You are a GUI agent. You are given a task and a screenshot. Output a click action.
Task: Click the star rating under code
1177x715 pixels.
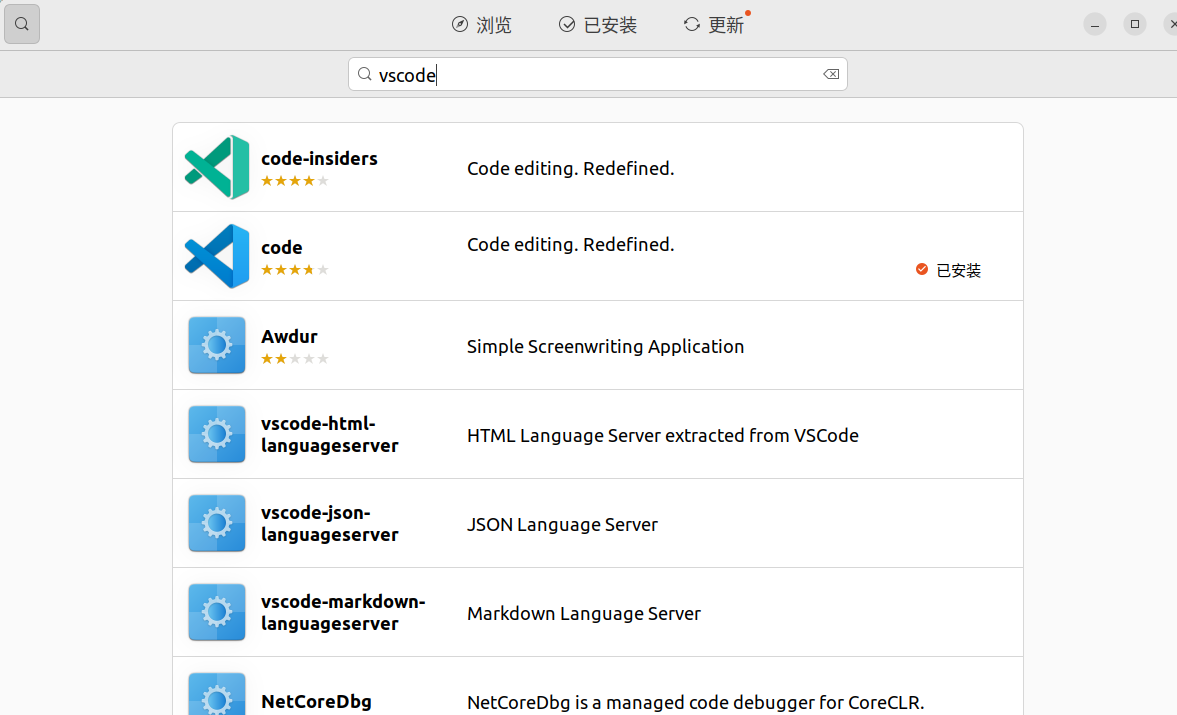pyautogui.click(x=295, y=270)
